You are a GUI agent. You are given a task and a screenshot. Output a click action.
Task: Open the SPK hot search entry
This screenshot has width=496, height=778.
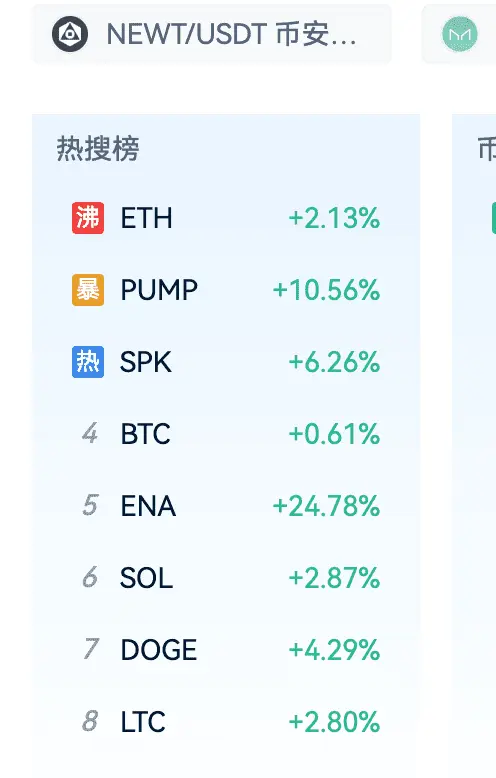226,362
